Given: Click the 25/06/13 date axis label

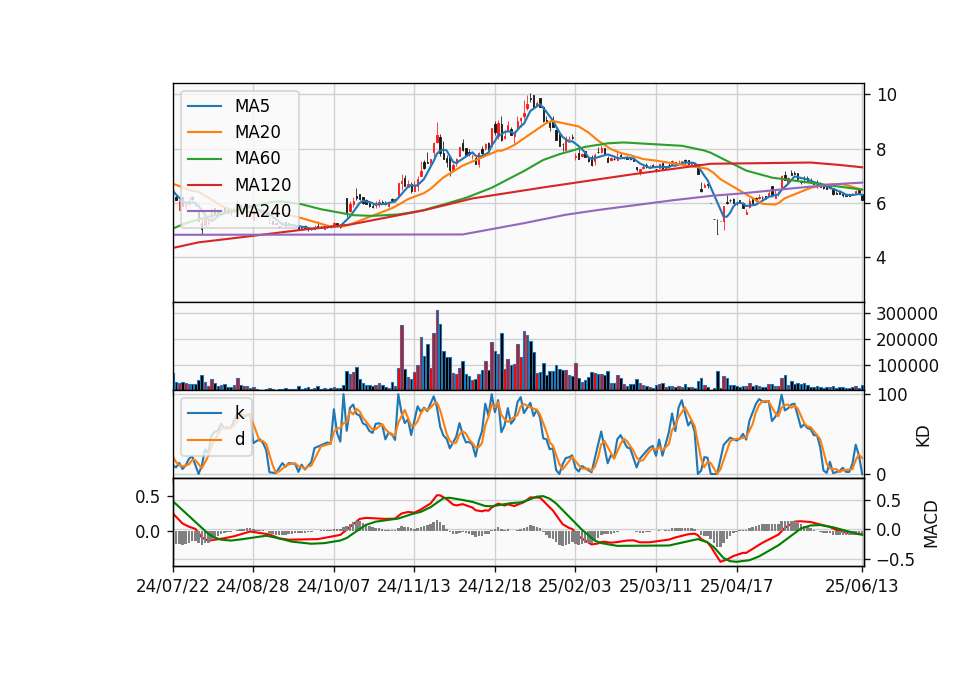Looking at the screenshot, I should click(862, 586).
